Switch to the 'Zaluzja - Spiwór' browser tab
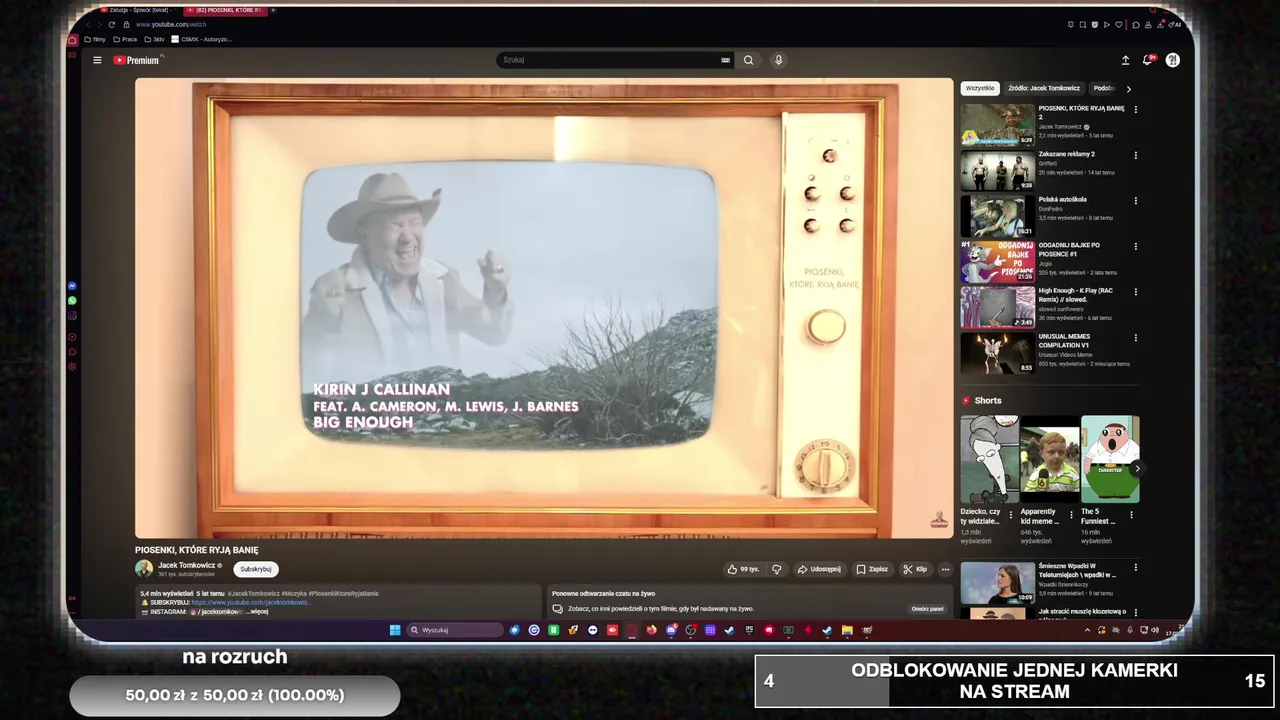The image size is (1280, 720). click(138, 10)
